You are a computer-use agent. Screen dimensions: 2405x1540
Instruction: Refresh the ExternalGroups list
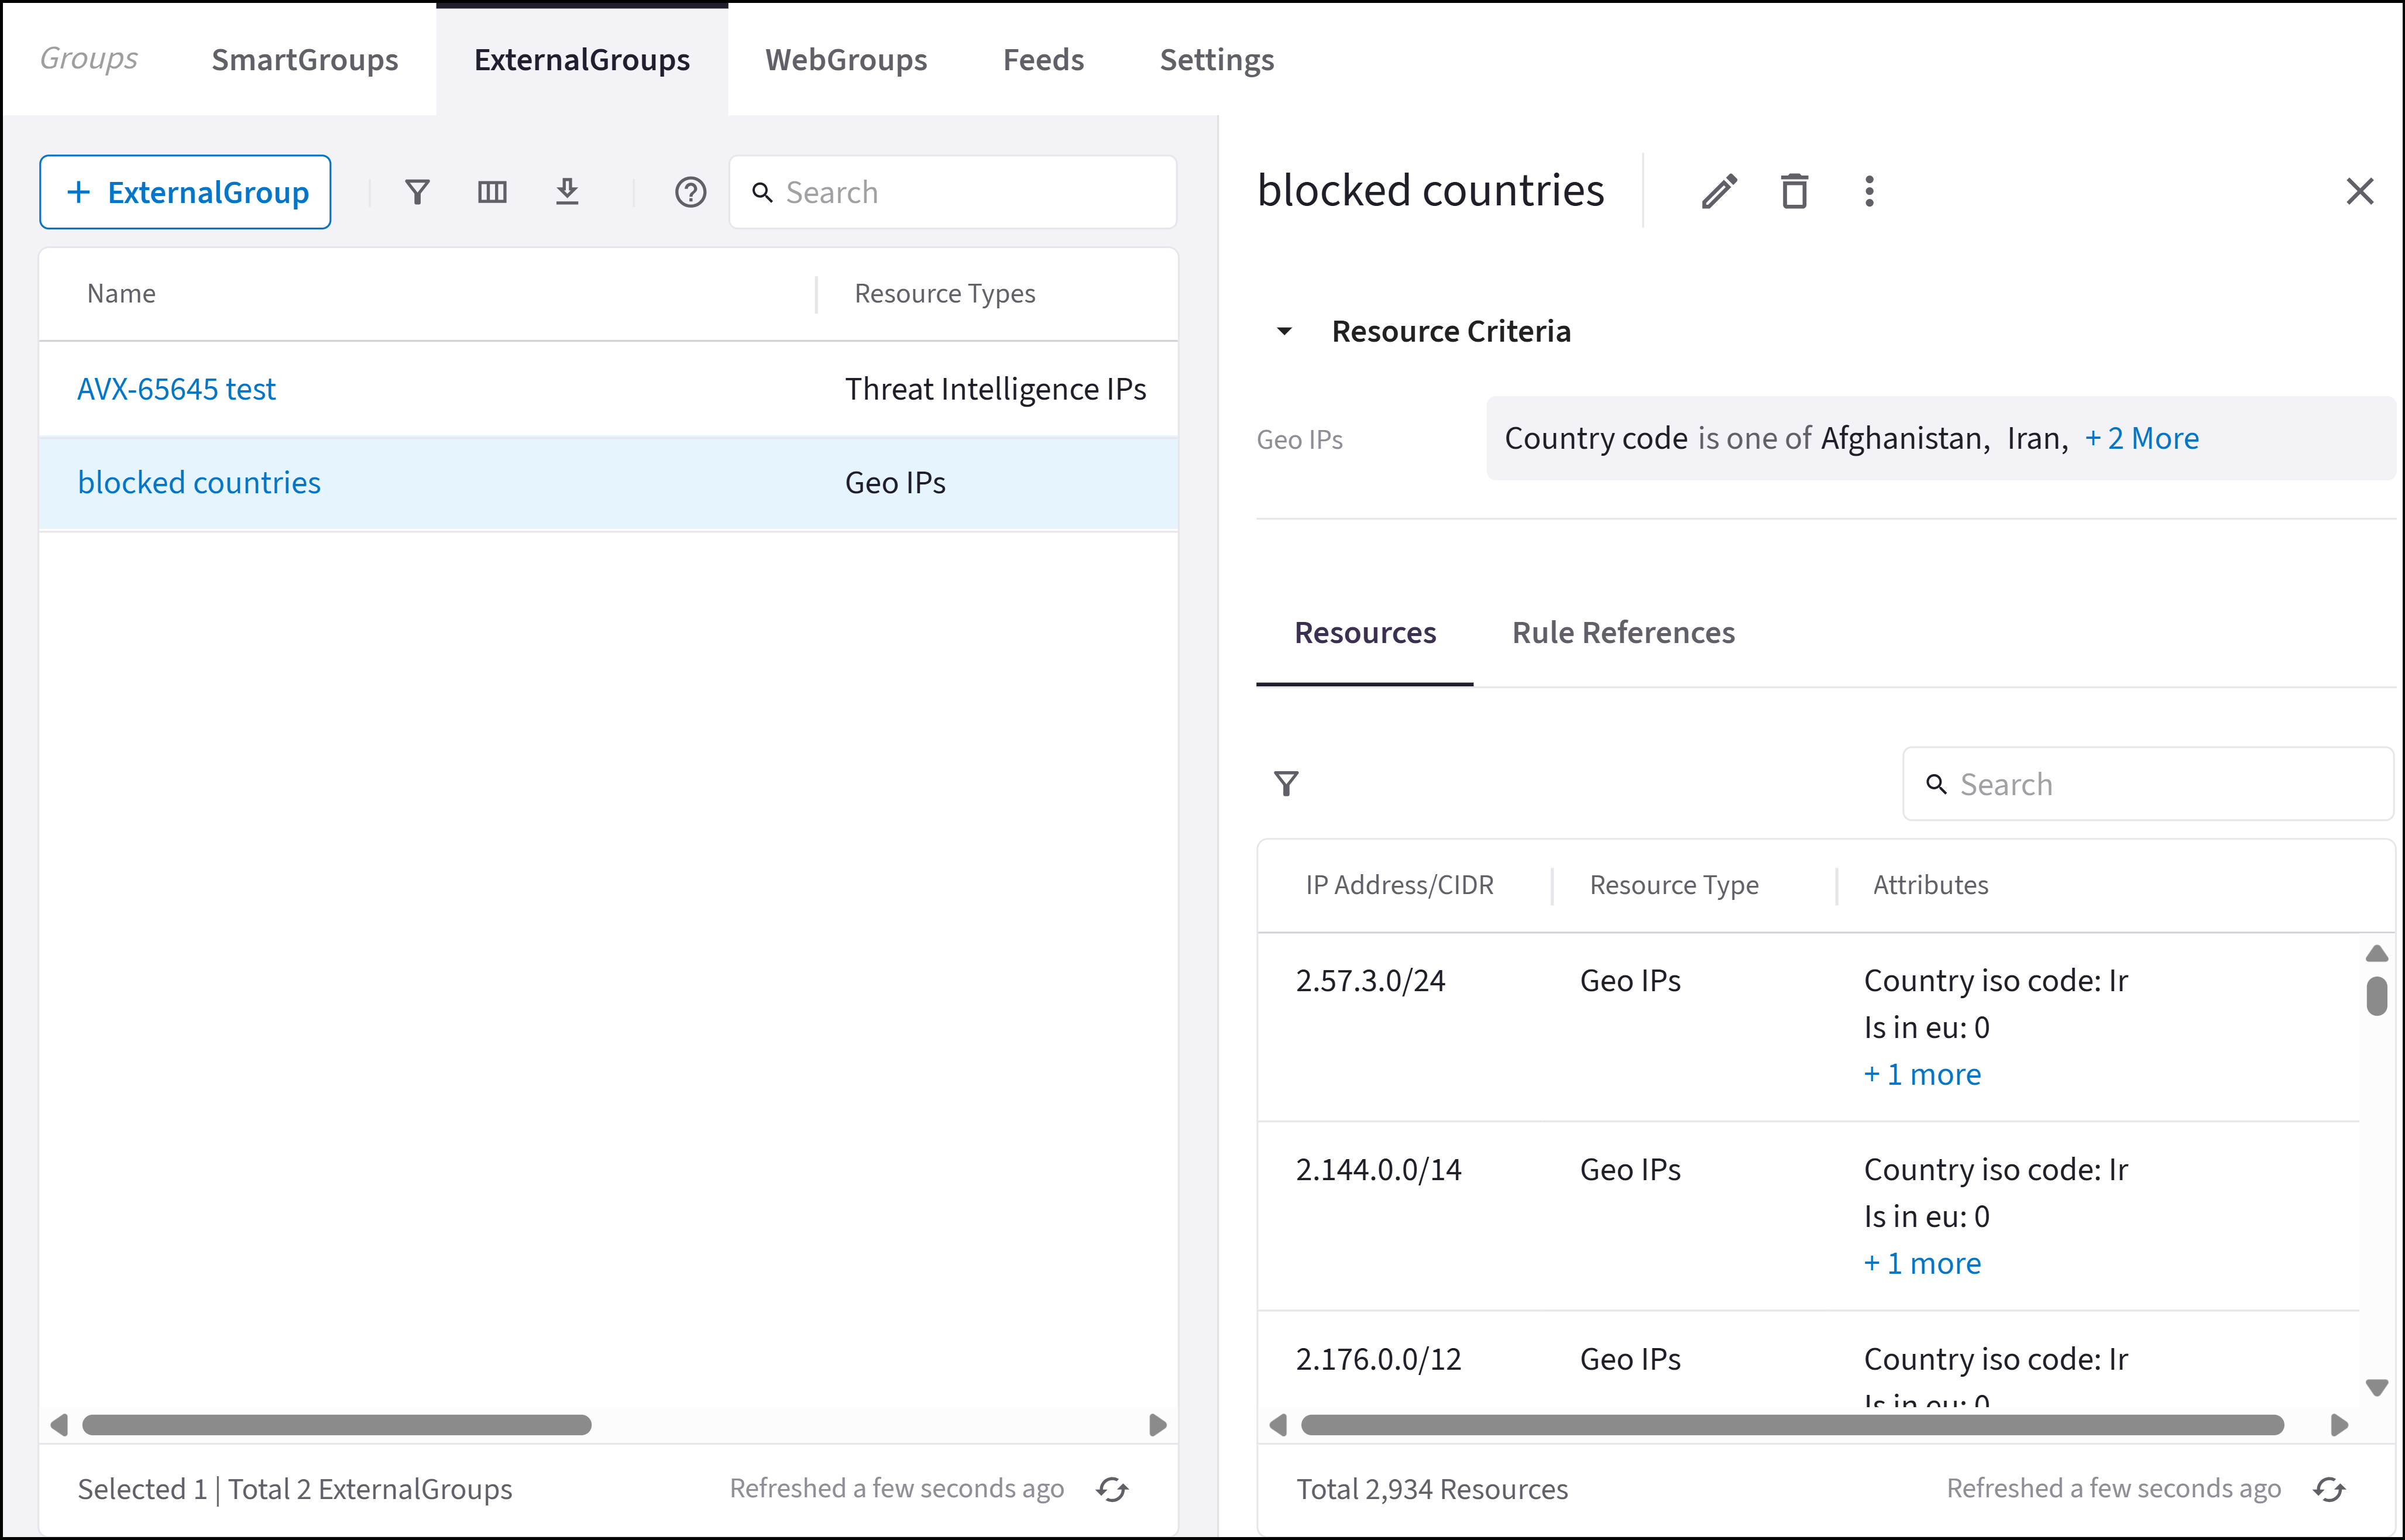click(1112, 1489)
